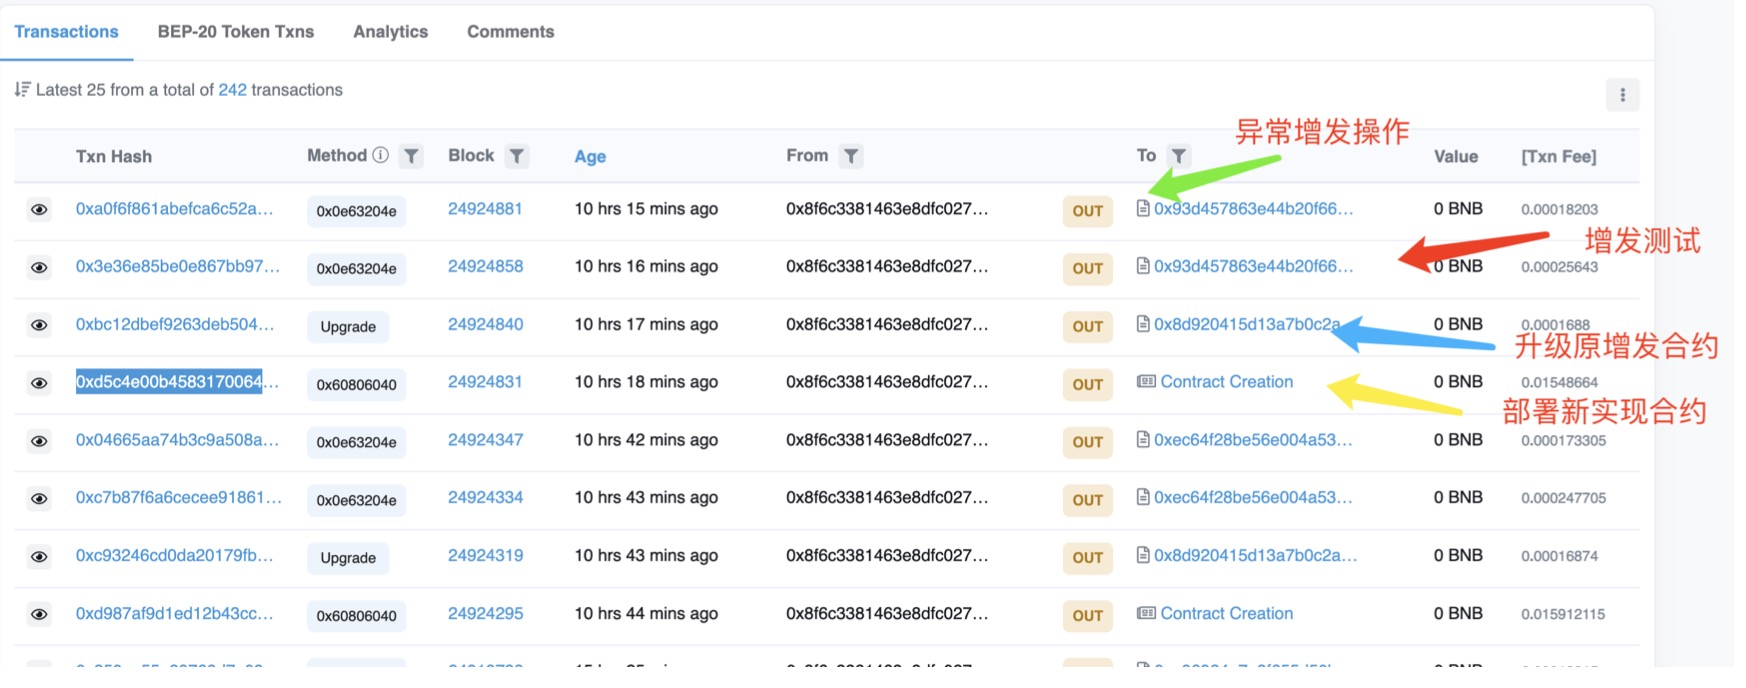
Task: Filter transactions by From address
Action: pyautogui.click(x=850, y=156)
